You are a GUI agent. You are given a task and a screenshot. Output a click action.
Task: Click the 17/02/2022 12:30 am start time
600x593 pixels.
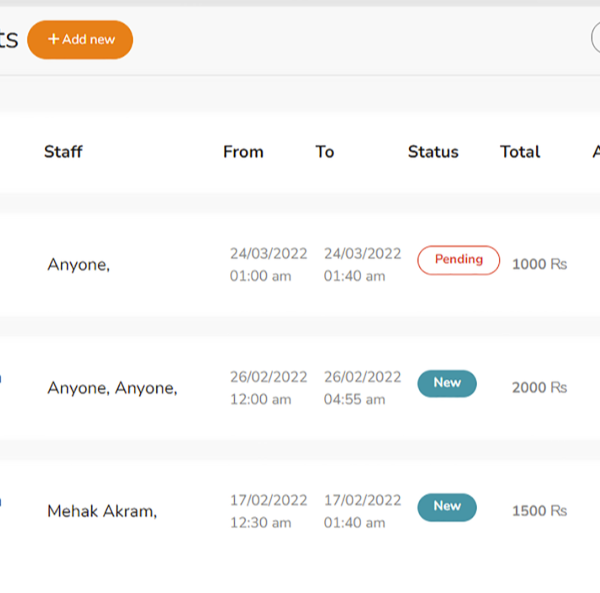point(268,511)
